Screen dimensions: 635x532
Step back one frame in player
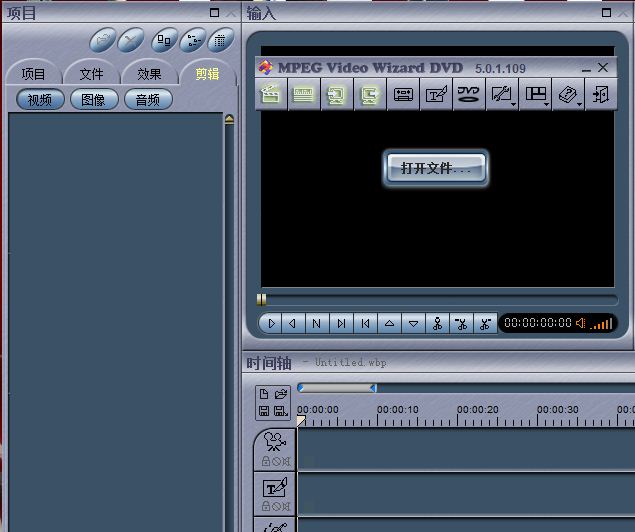(x=365, y=323)
